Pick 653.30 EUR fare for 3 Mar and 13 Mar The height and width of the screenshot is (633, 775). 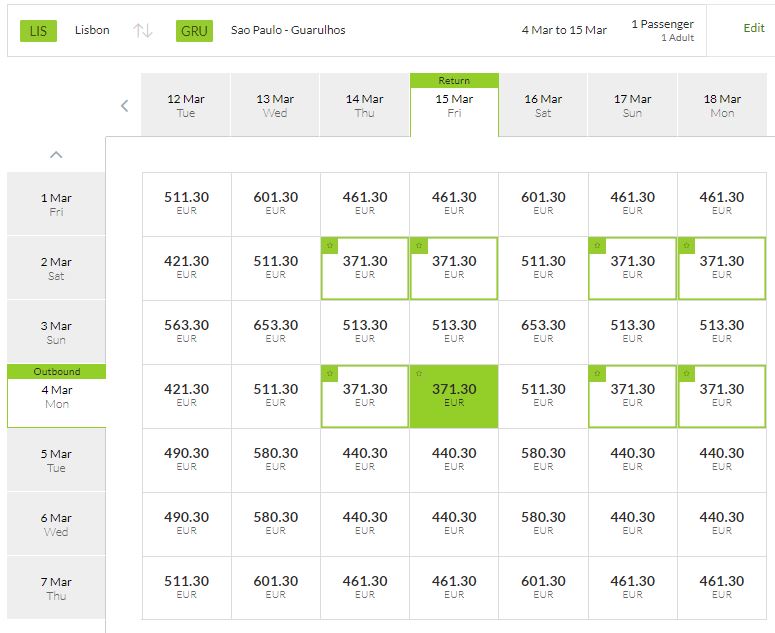click(276, 332)
